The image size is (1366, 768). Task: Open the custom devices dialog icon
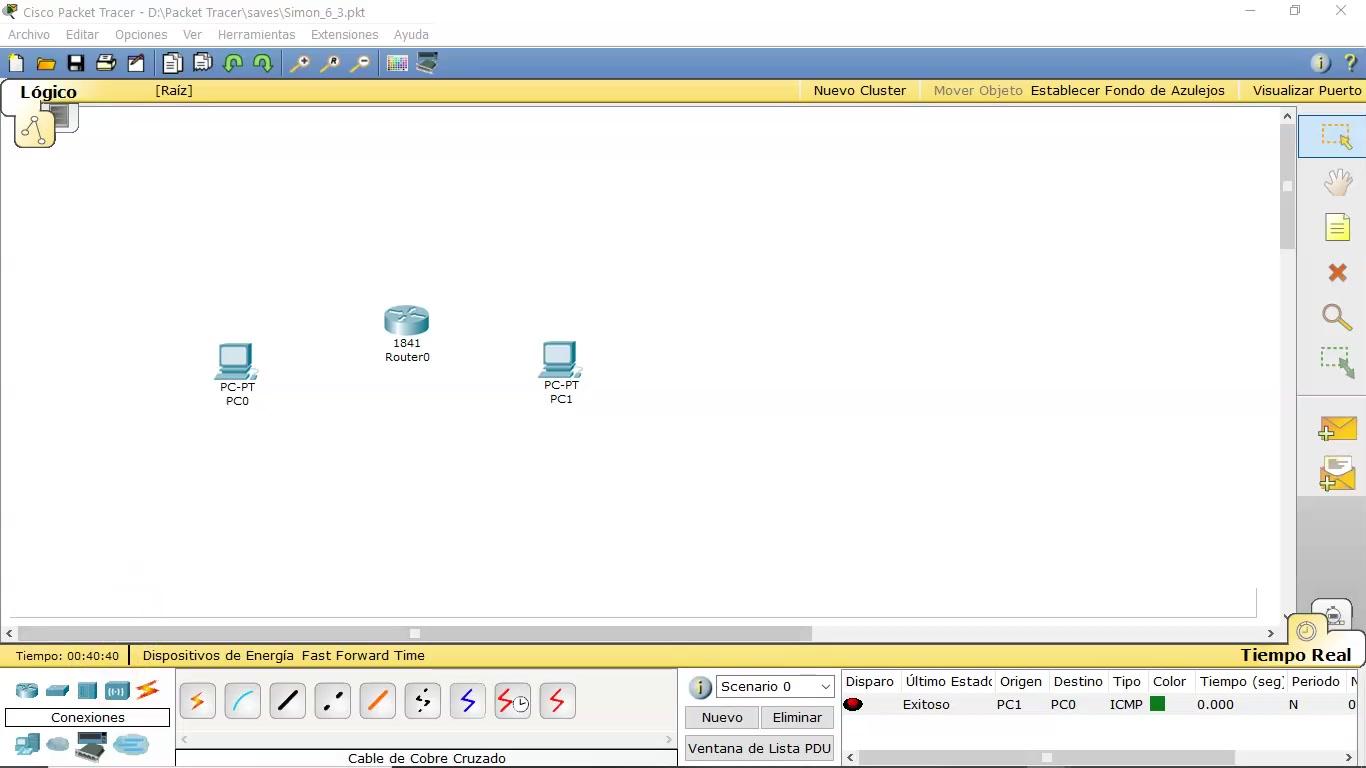coord(427,63)
